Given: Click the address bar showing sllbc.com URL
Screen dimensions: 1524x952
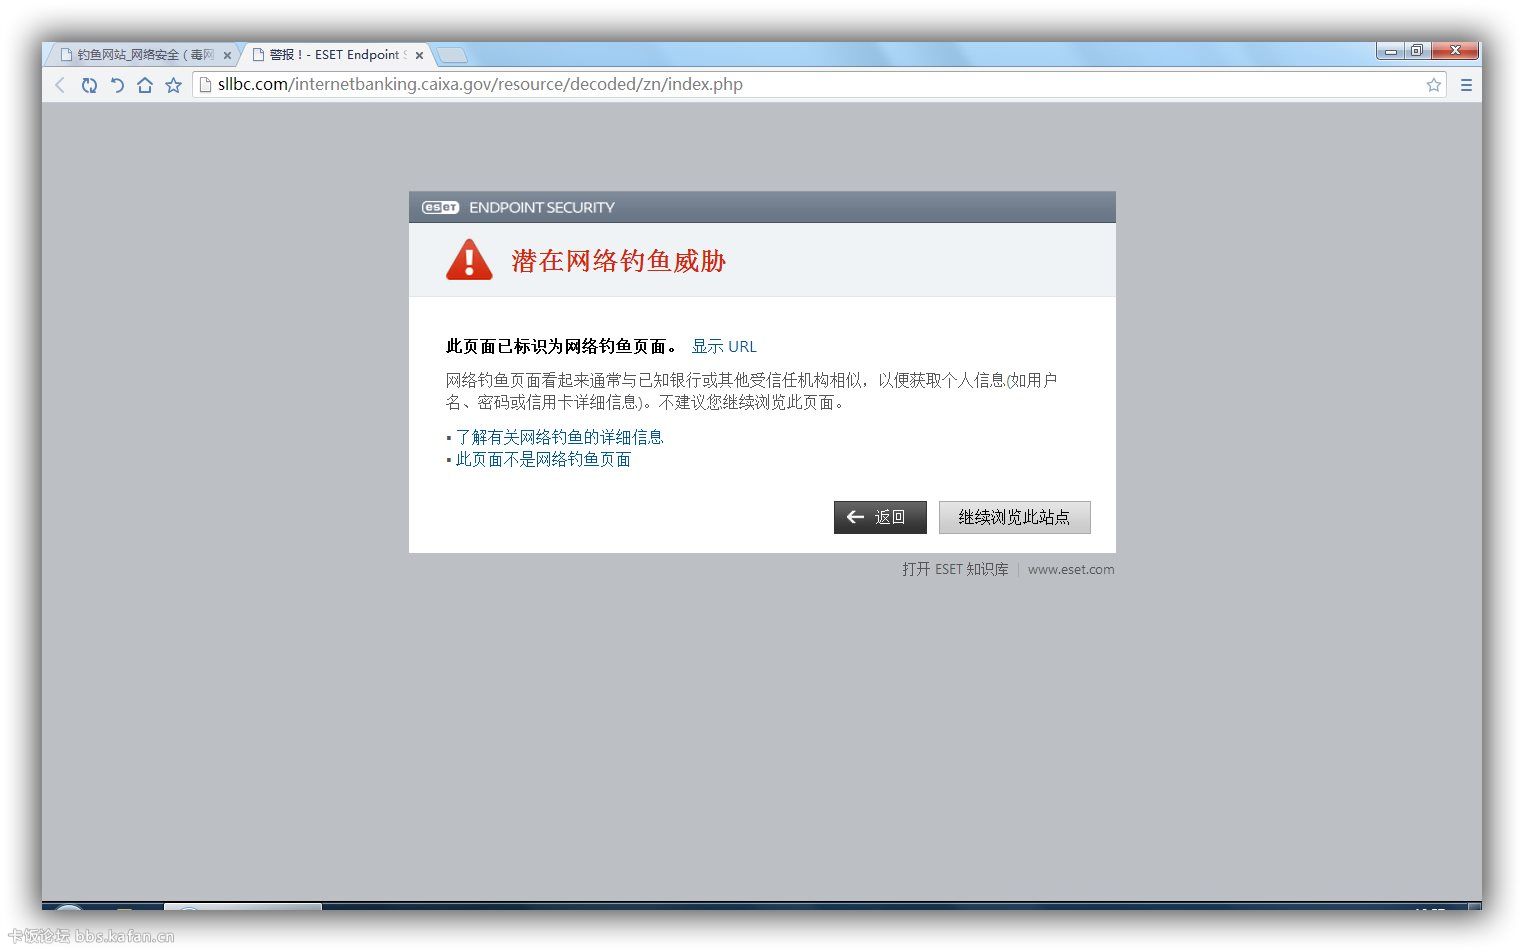Looking at the screenshot, I should 800,85.
